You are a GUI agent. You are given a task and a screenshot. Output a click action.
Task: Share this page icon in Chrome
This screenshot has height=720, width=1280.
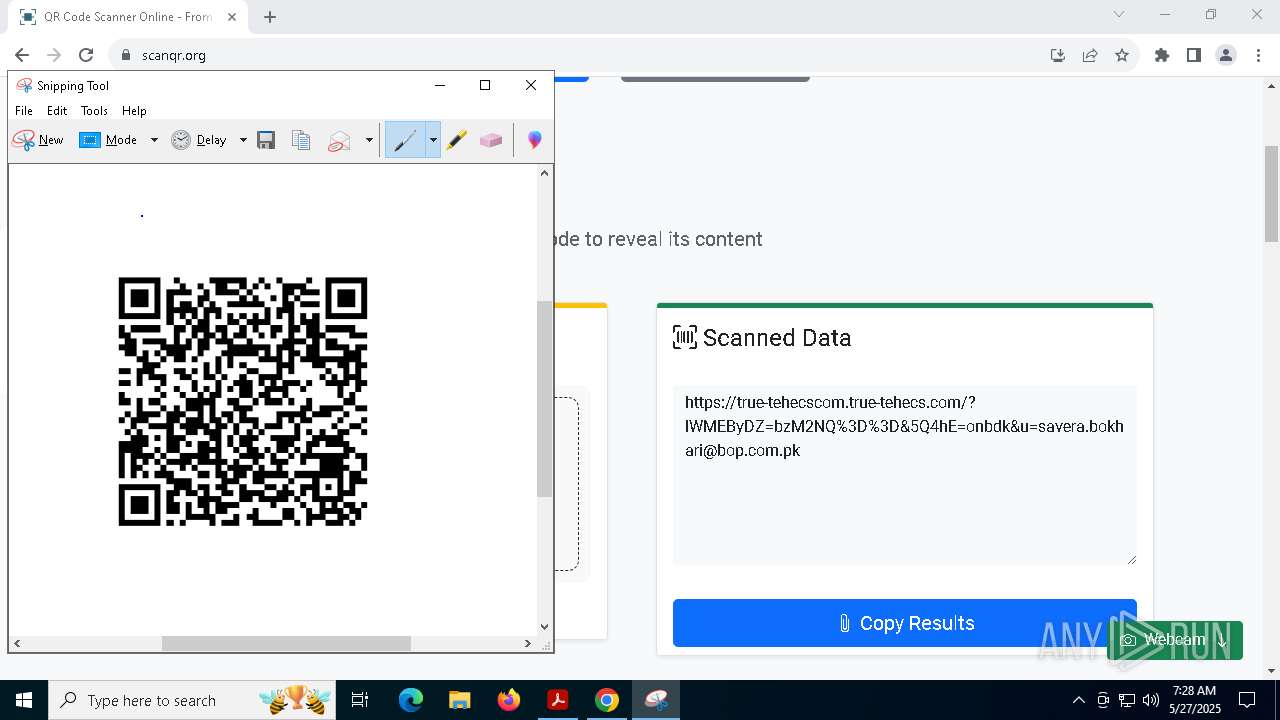(1090, 55)
